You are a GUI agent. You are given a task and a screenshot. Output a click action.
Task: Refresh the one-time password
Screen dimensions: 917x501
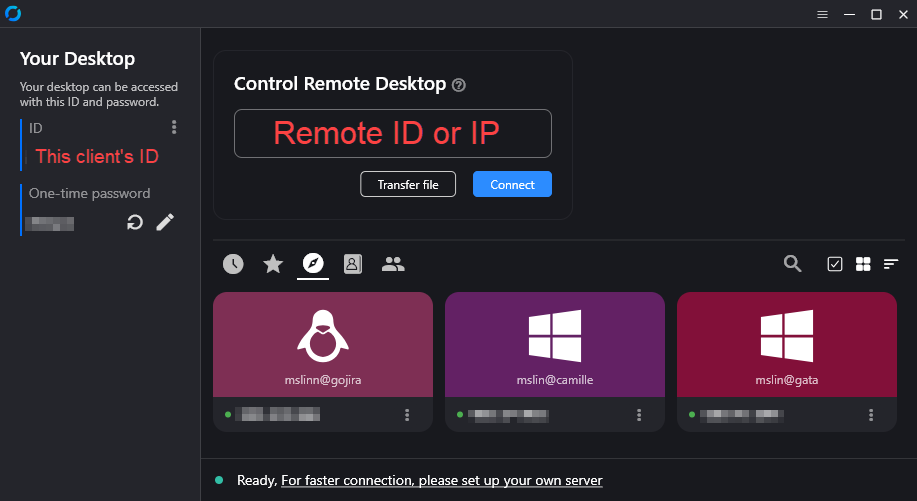click(x=135, y=222)
